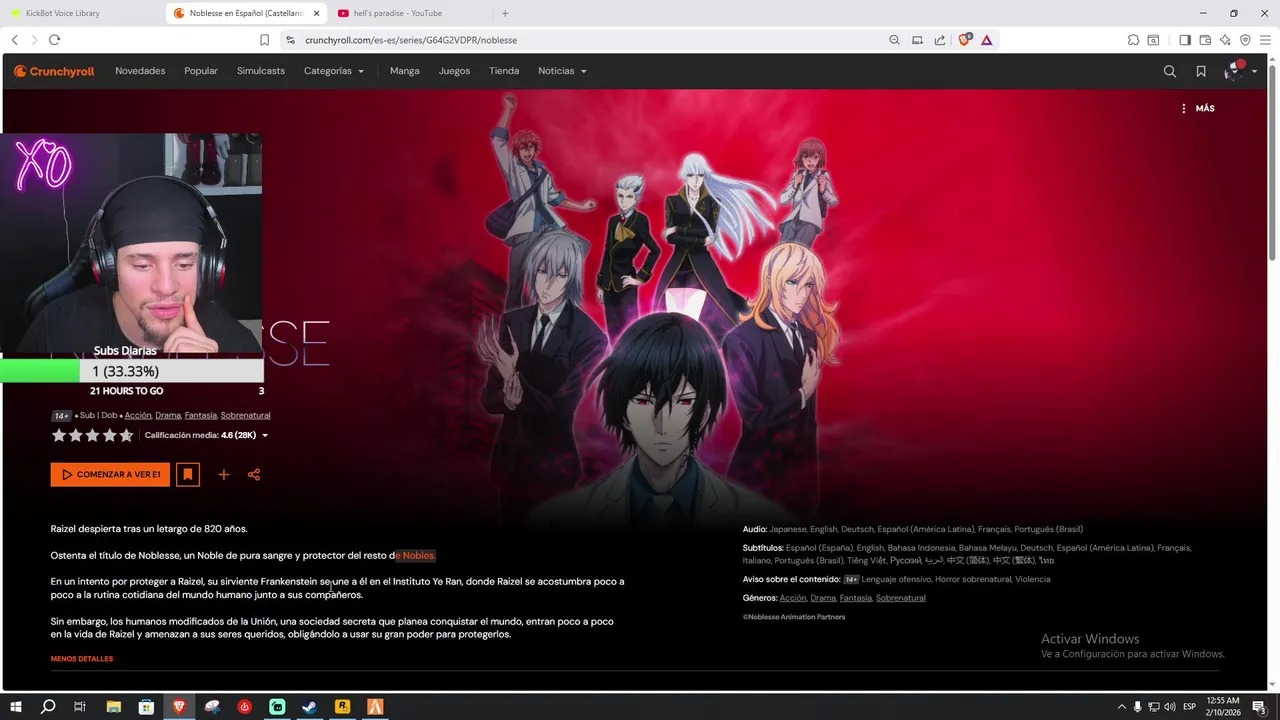The width and height of the screenshot is (1280, 720).
Task: Open browser extensions puzzle icon
Action: pos(1133,40)
